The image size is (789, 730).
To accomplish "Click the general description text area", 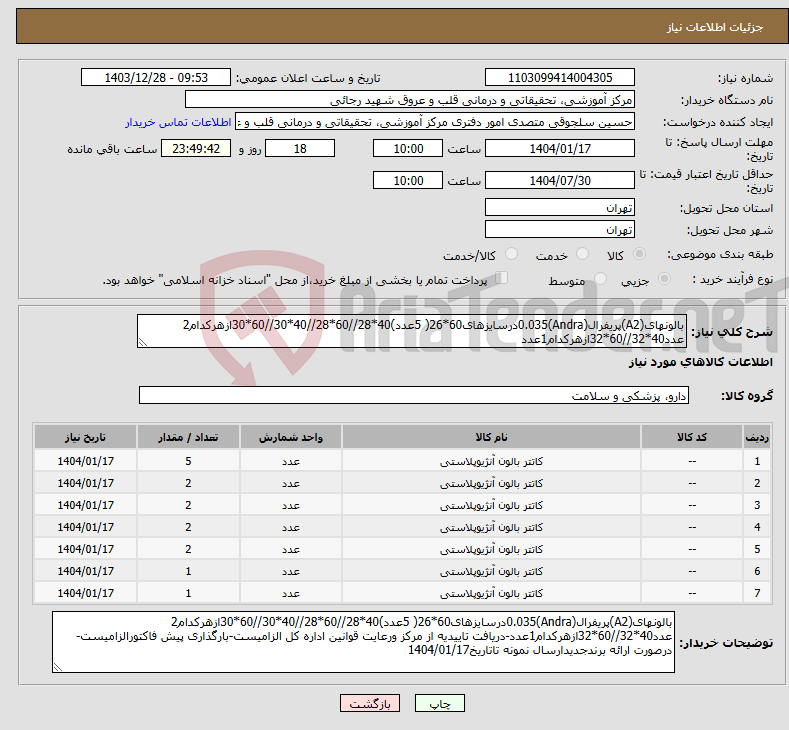I will (412, 331).
